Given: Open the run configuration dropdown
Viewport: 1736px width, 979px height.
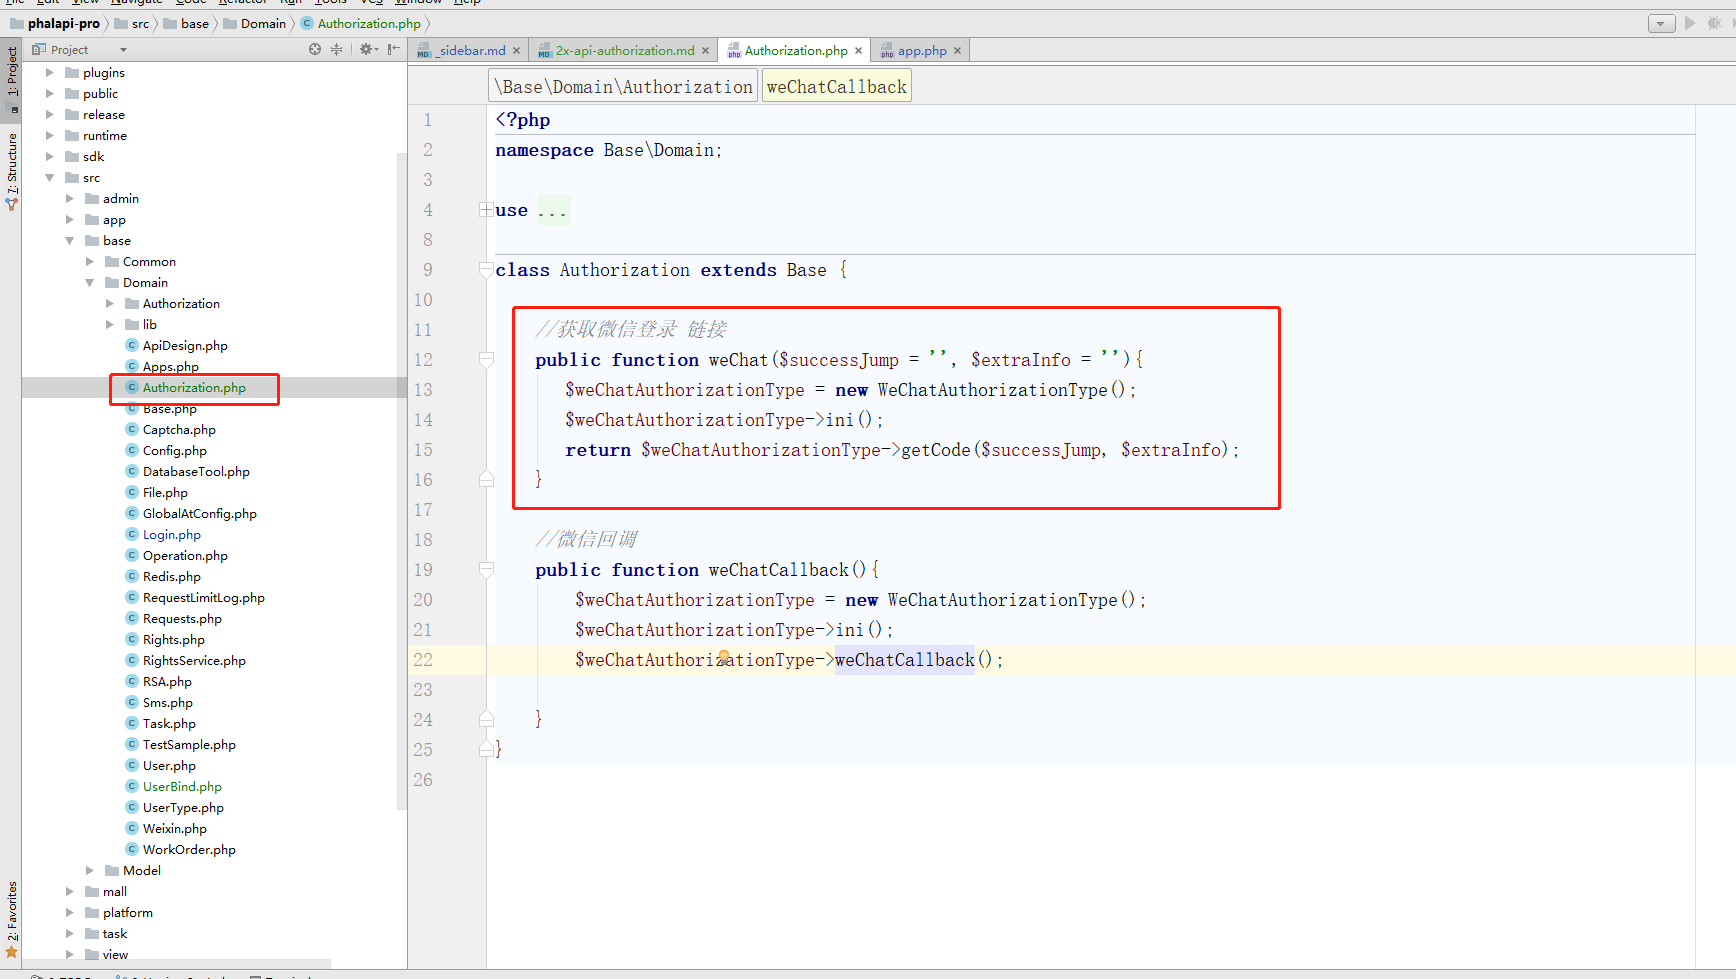Looking at the screenshot, I should point(1661,23).
